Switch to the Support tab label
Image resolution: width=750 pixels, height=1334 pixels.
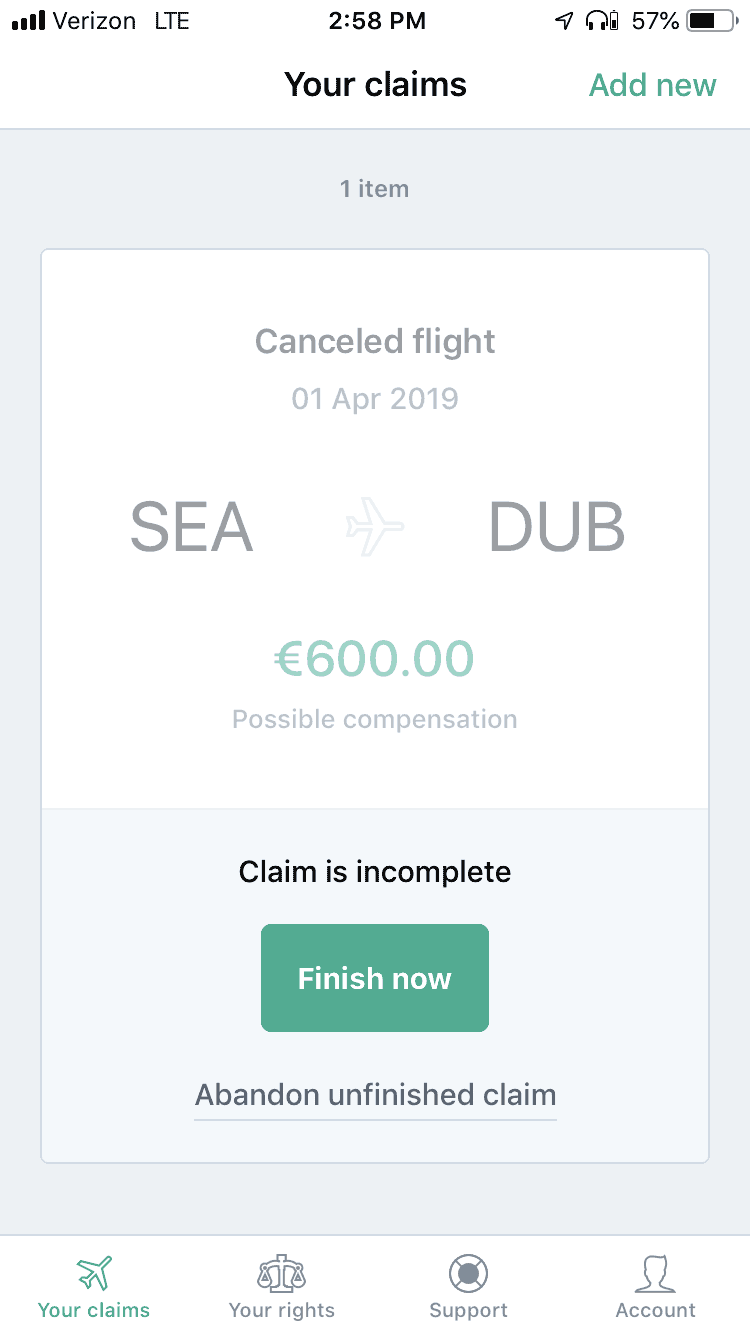point(468,1310)
